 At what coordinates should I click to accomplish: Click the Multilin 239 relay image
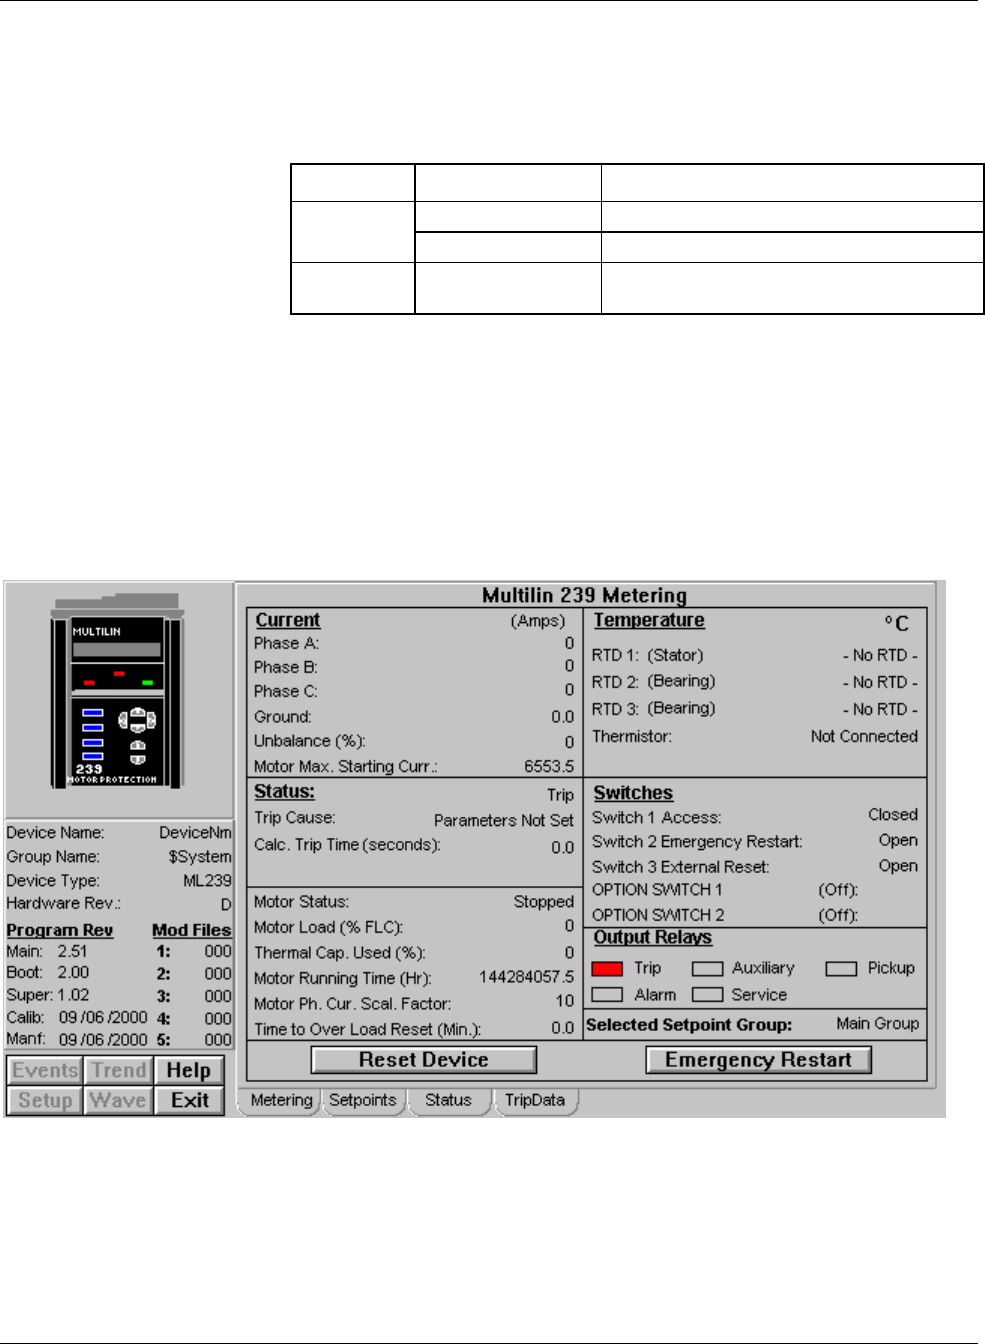[x=118, y=692]
